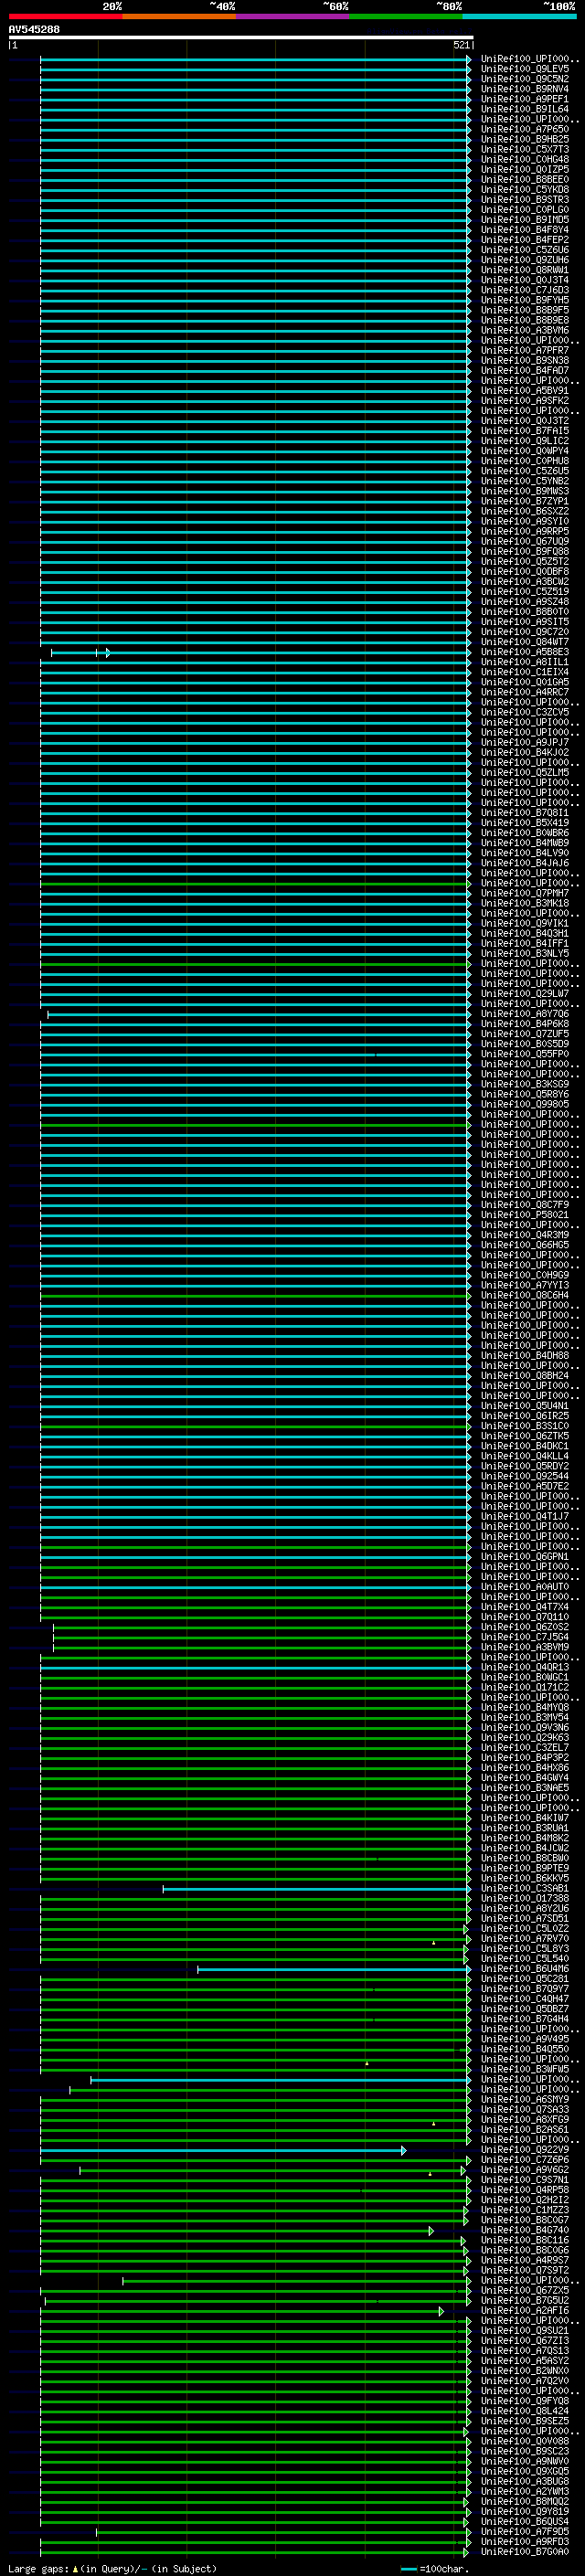Click the red 20% identity legend segment
This screenshot has width=585, height=2576.
coord(65,16)
